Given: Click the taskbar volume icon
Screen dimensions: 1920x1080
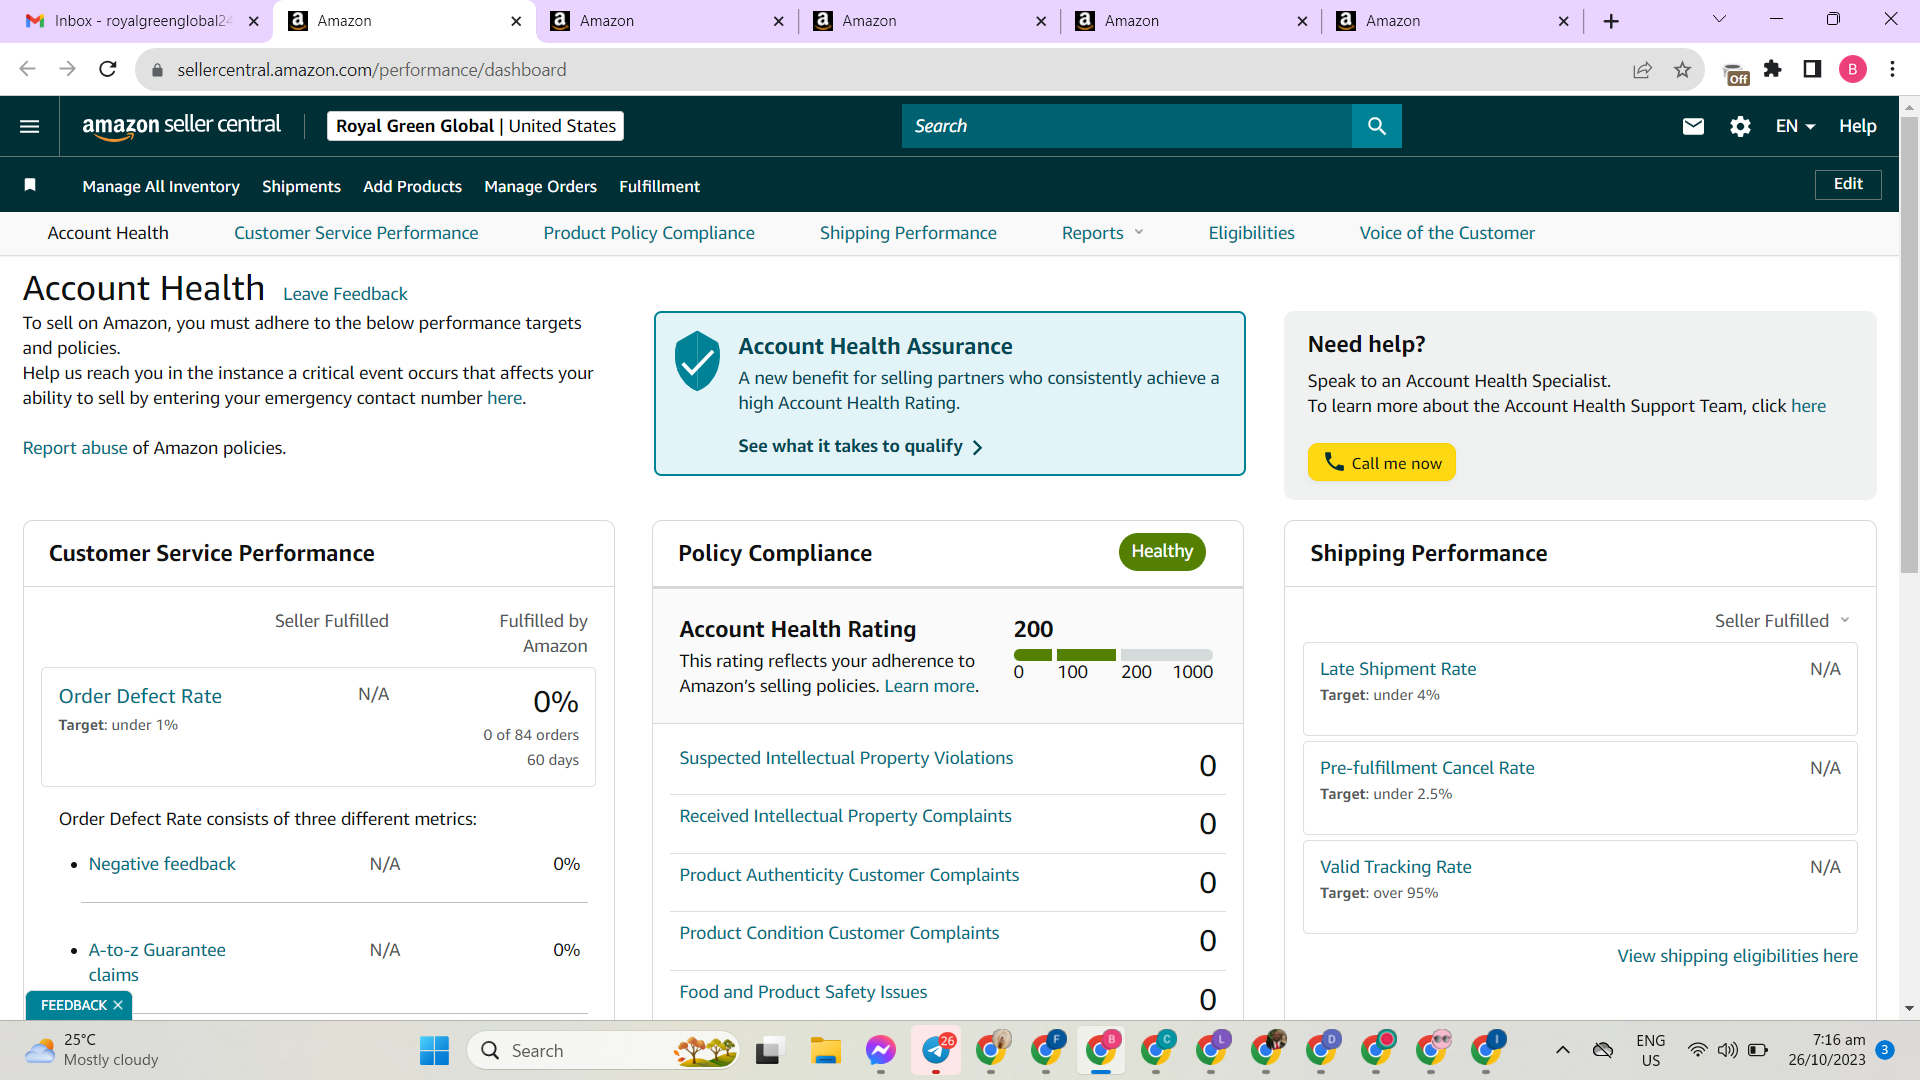Looking at the screenshot, I should pos(1727,1050).
